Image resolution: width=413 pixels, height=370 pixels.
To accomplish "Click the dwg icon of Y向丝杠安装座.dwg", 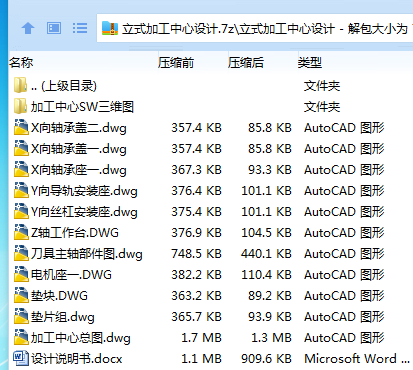I will (21, 212).
